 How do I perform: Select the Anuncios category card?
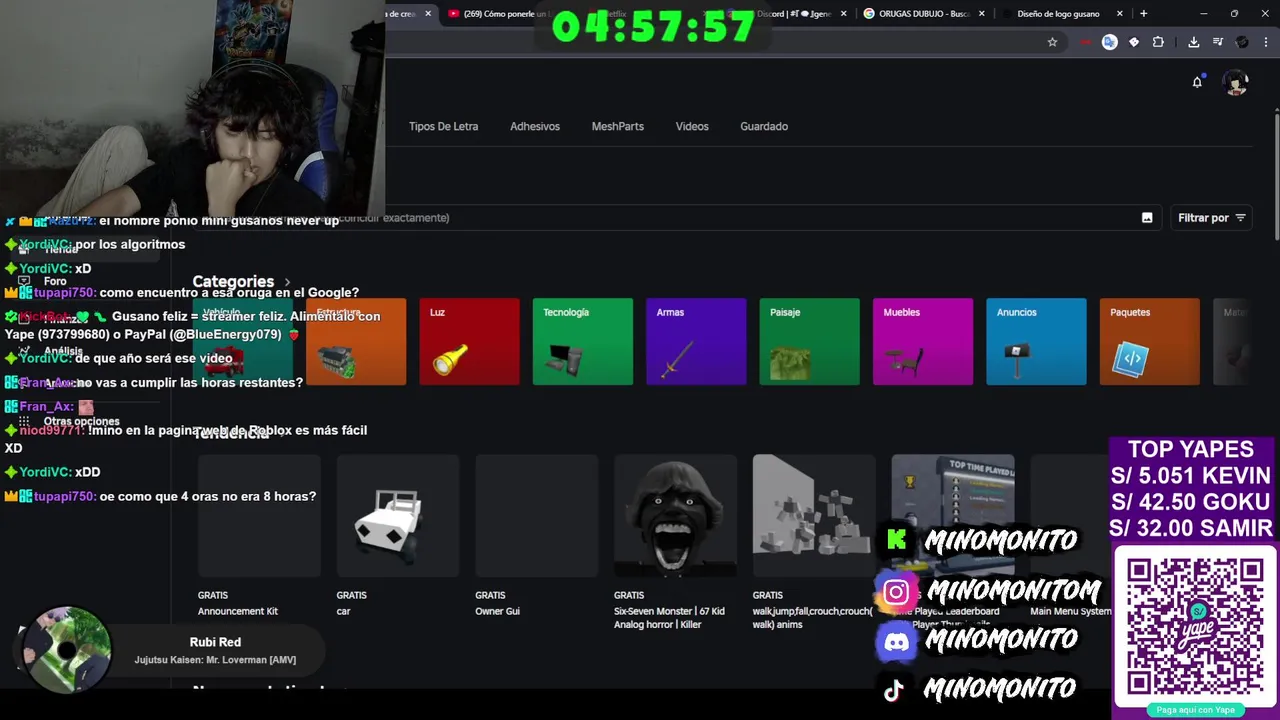click(x=1036, y=341)
